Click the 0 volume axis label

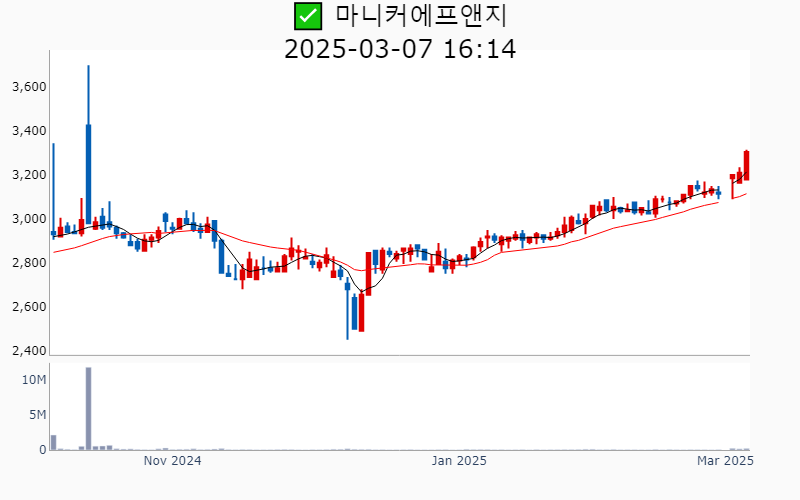coord(43,450)
